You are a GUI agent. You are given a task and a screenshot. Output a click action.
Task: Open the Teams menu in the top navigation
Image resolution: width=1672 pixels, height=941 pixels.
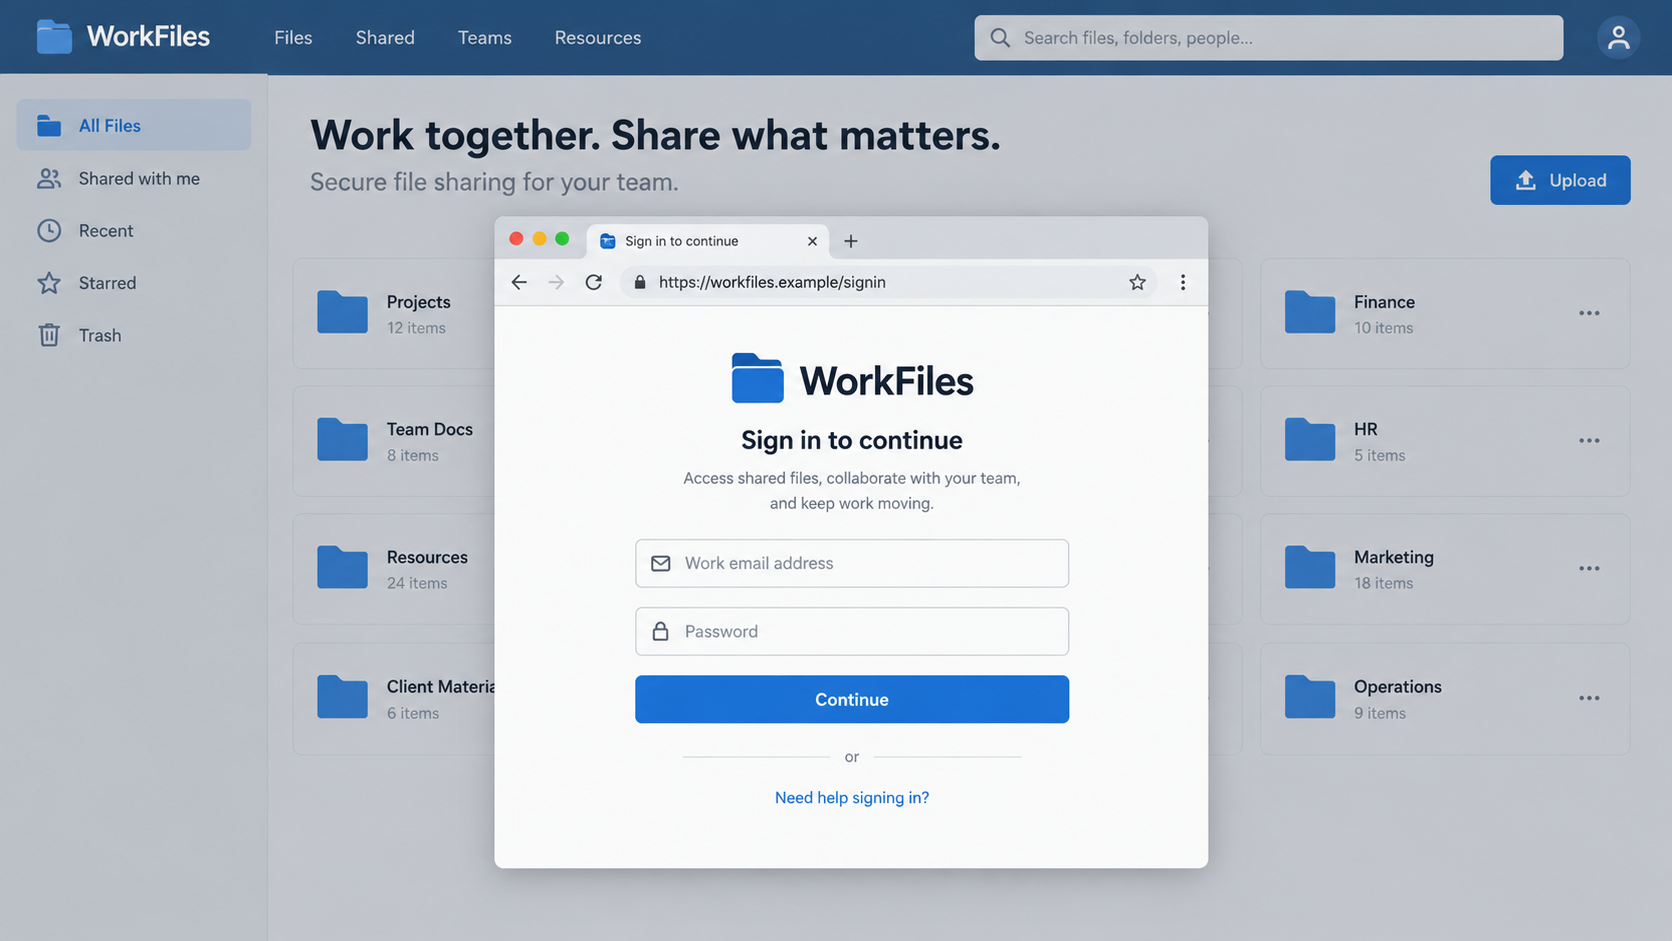click(x=485, y=38)
